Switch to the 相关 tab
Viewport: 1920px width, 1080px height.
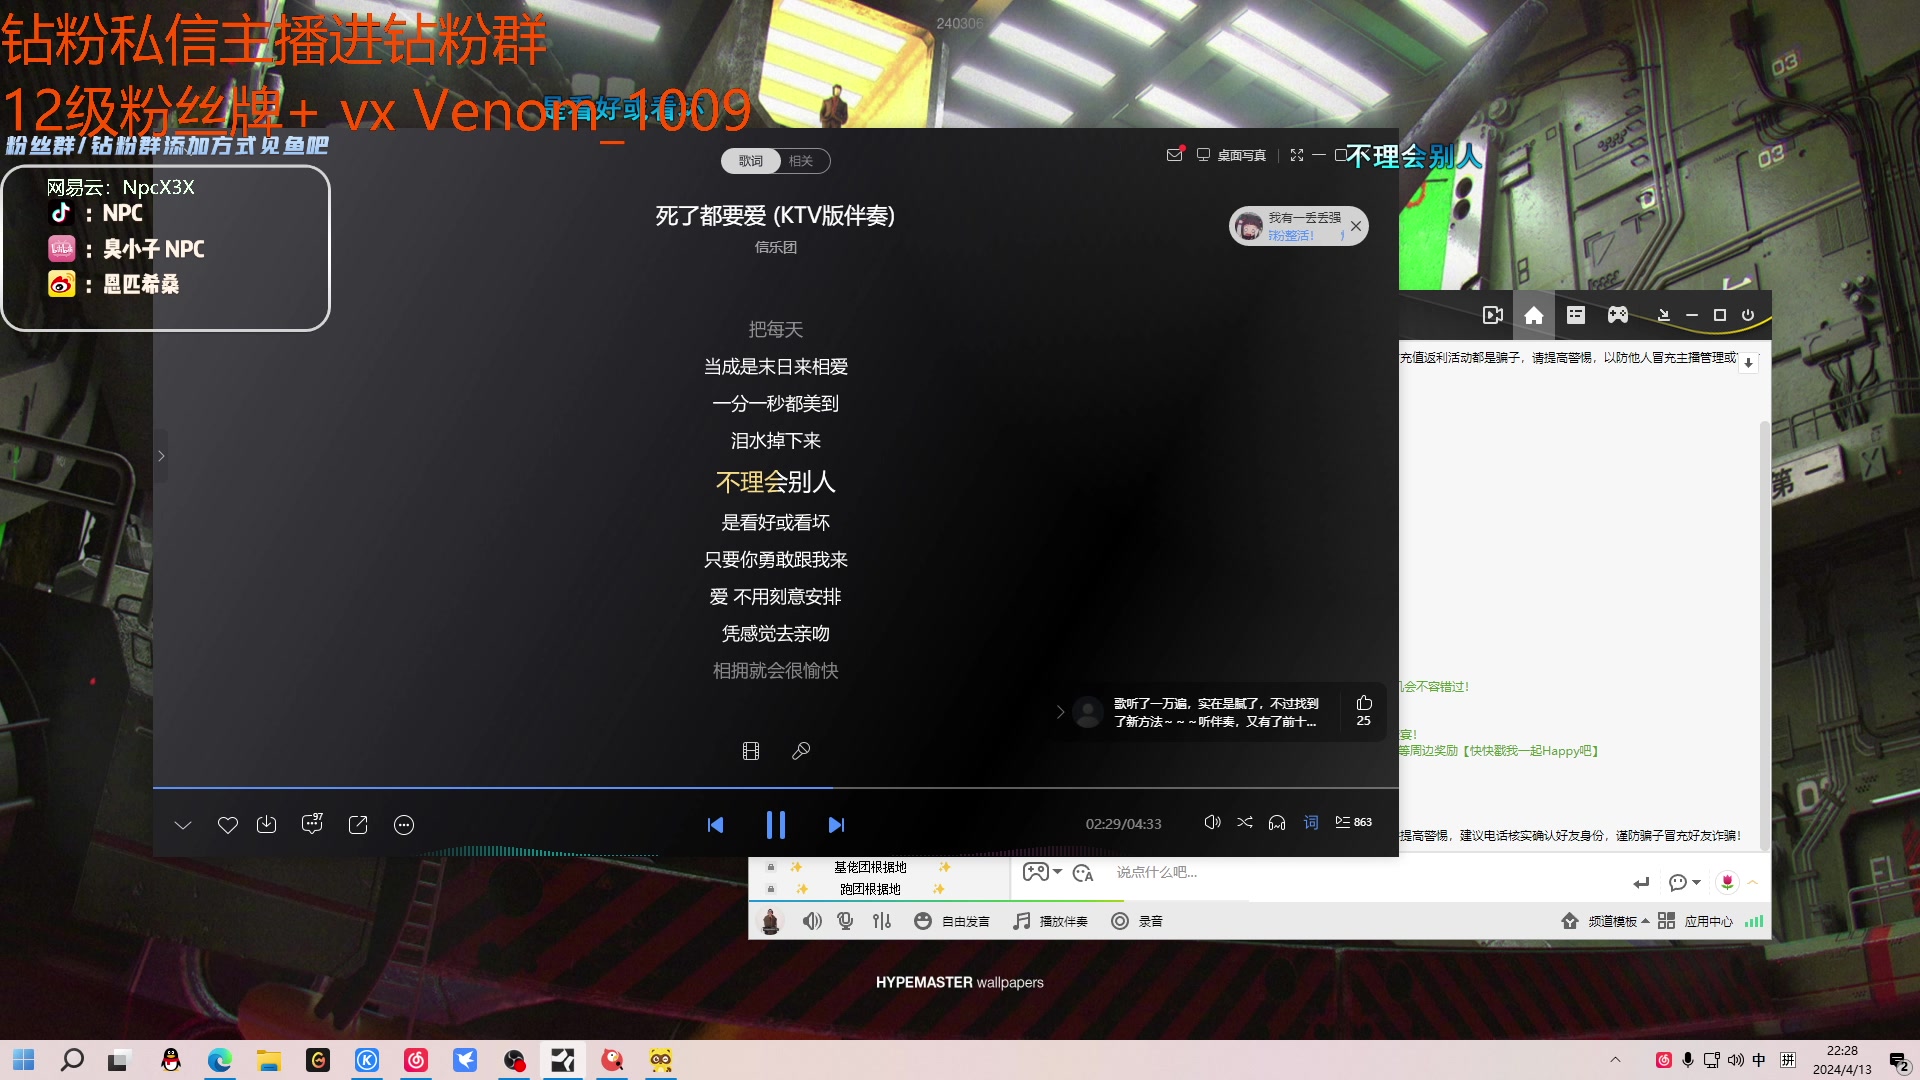pos(801,161)
